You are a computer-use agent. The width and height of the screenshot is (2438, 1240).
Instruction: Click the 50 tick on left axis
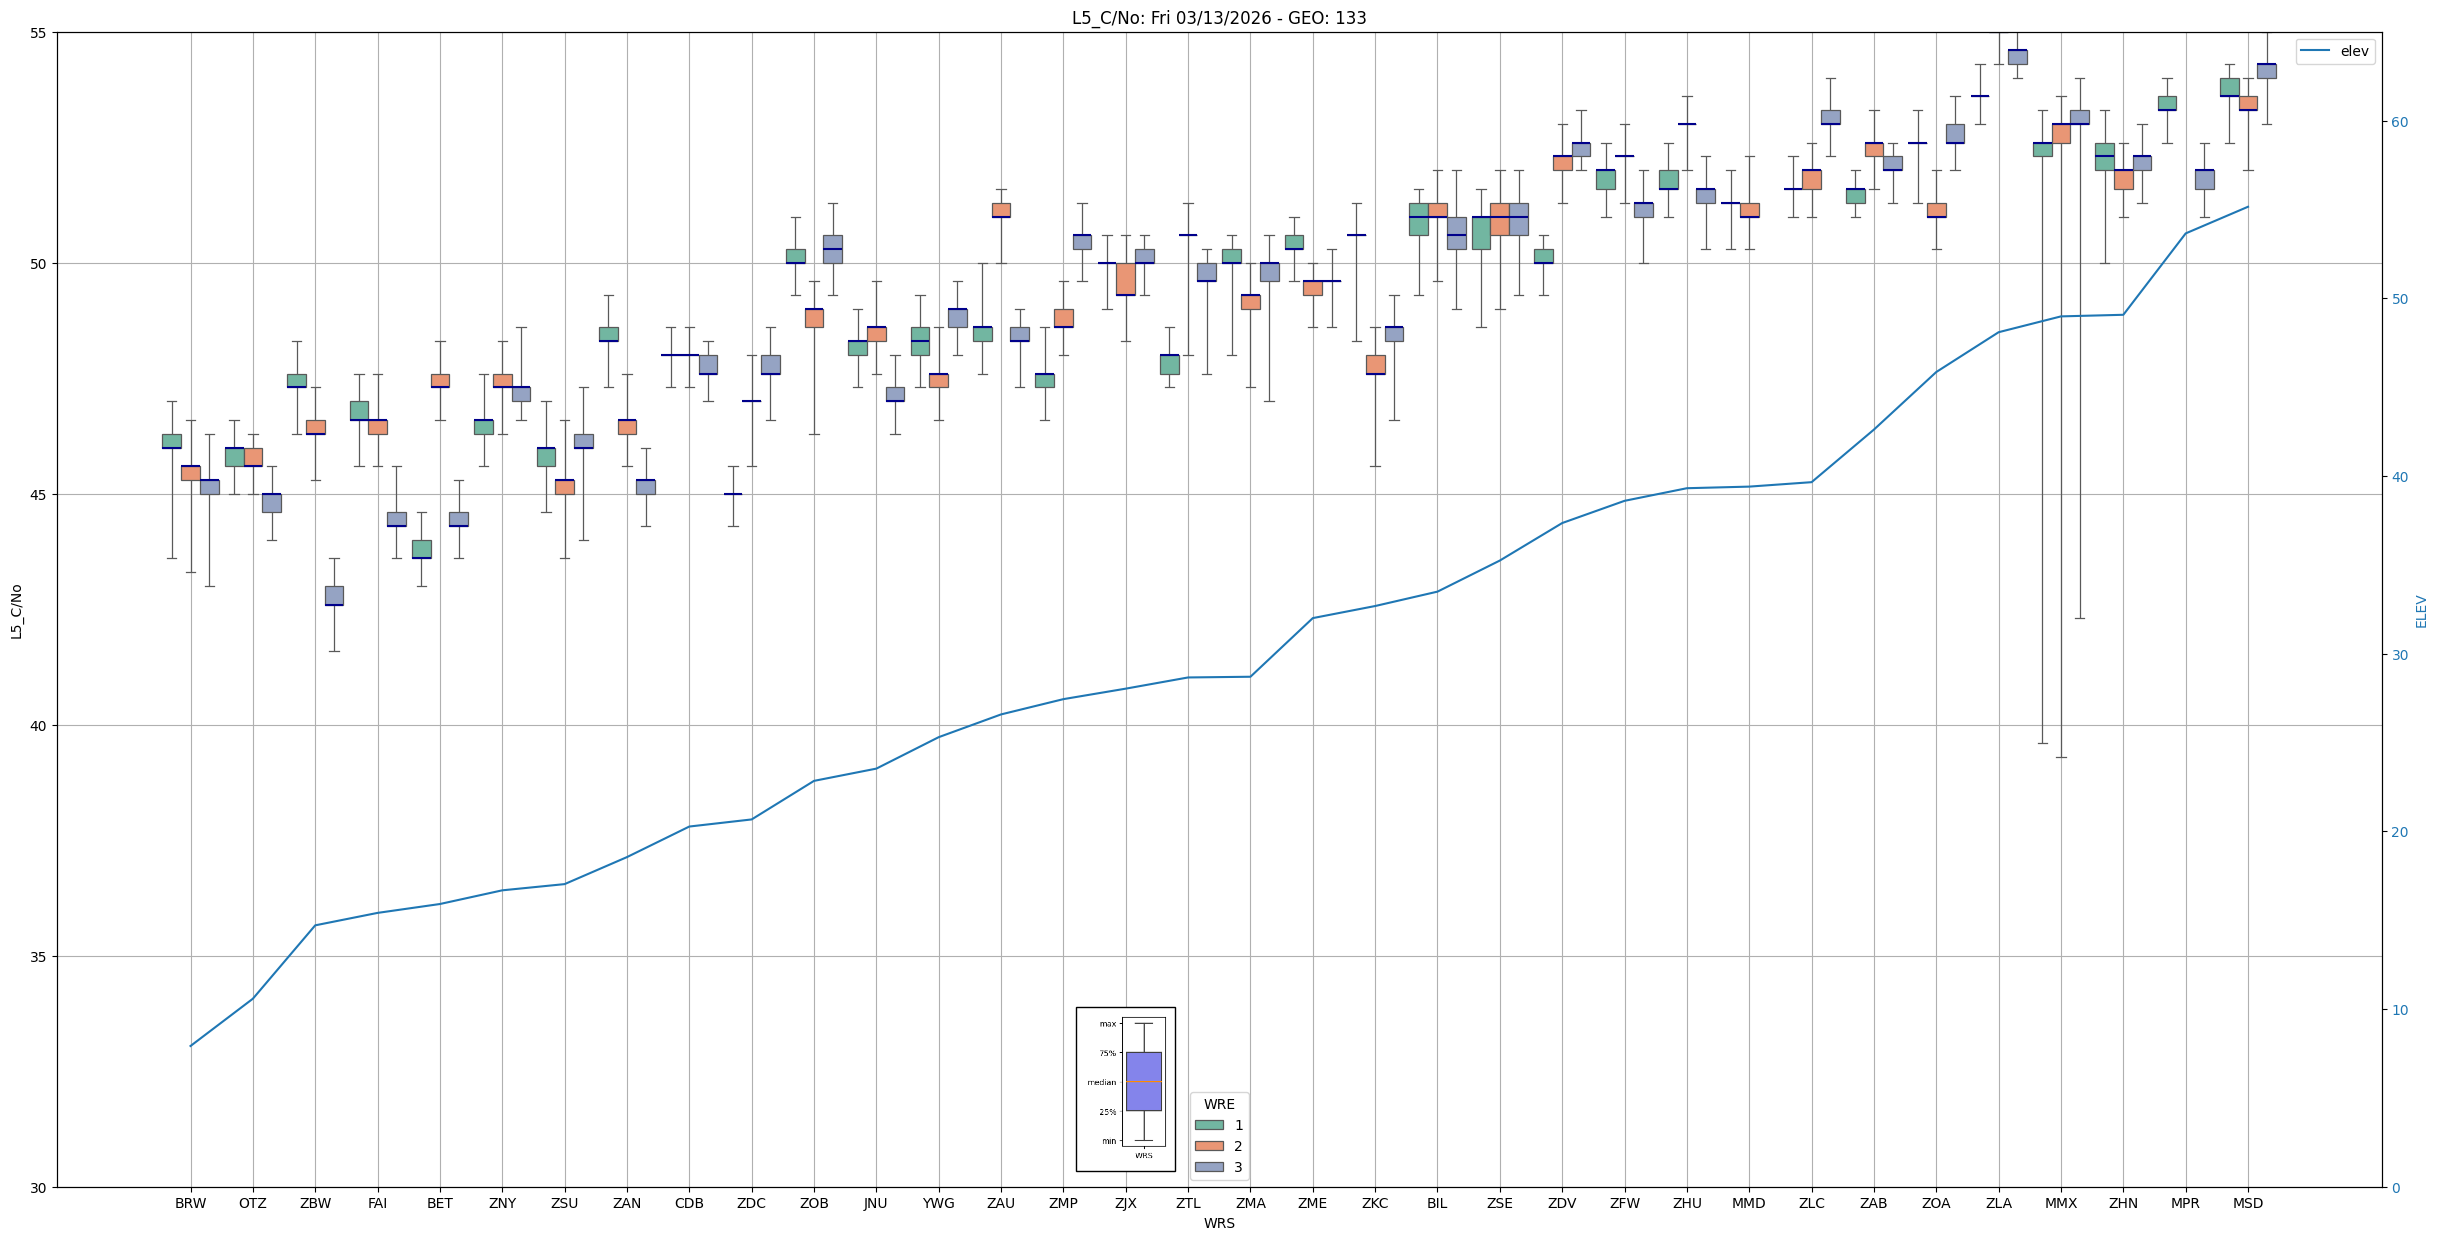coord(39,264)
